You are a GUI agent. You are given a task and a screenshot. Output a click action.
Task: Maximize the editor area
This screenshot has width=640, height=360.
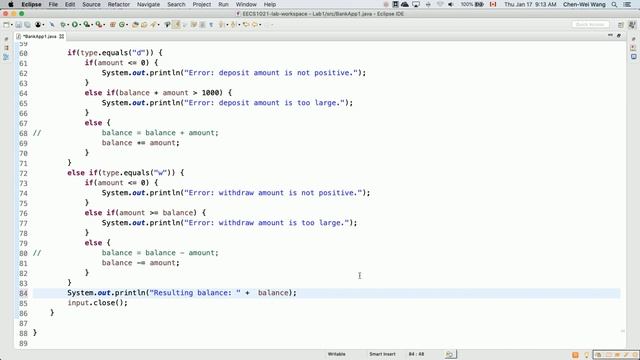[619, 36]
